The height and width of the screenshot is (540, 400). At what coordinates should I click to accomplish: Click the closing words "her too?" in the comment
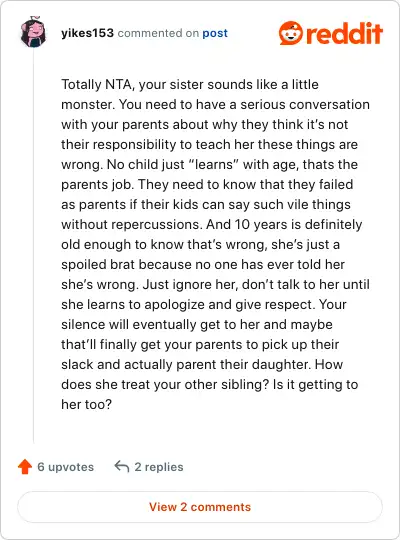click(86, 404)
